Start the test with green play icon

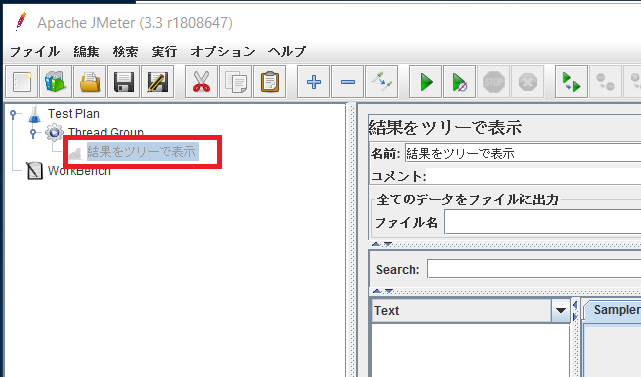tap(425, 82)
